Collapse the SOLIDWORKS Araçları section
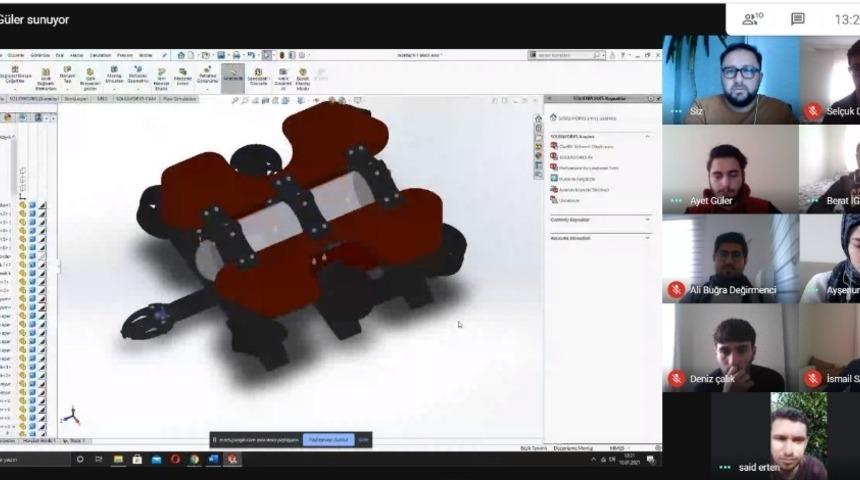Viewport: 860px width, 480px height. [x=647, y=135]
